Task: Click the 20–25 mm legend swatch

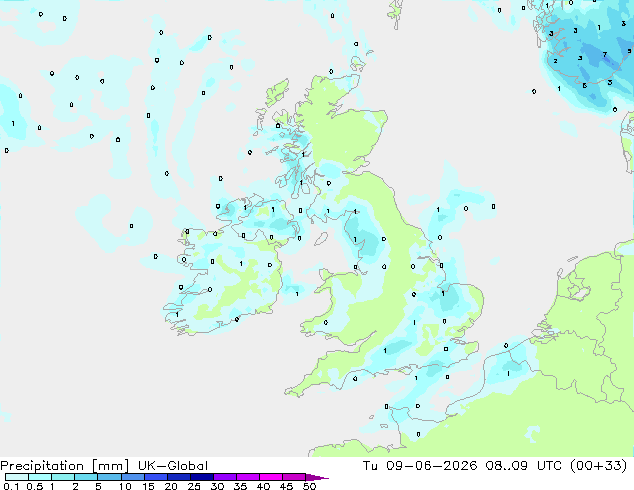Action: [178, 477]
